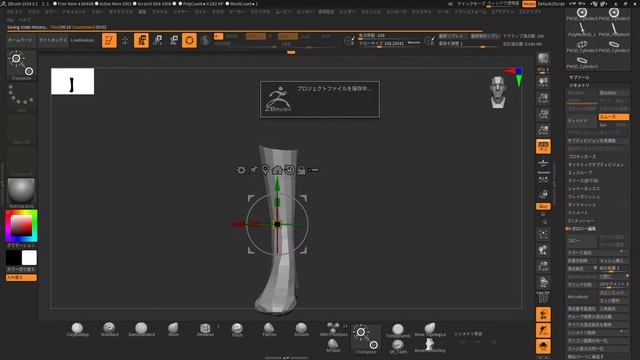Toggle the Ghost transparency button
The width and height of the screenshot is (640, 360).
click(543, 330)
